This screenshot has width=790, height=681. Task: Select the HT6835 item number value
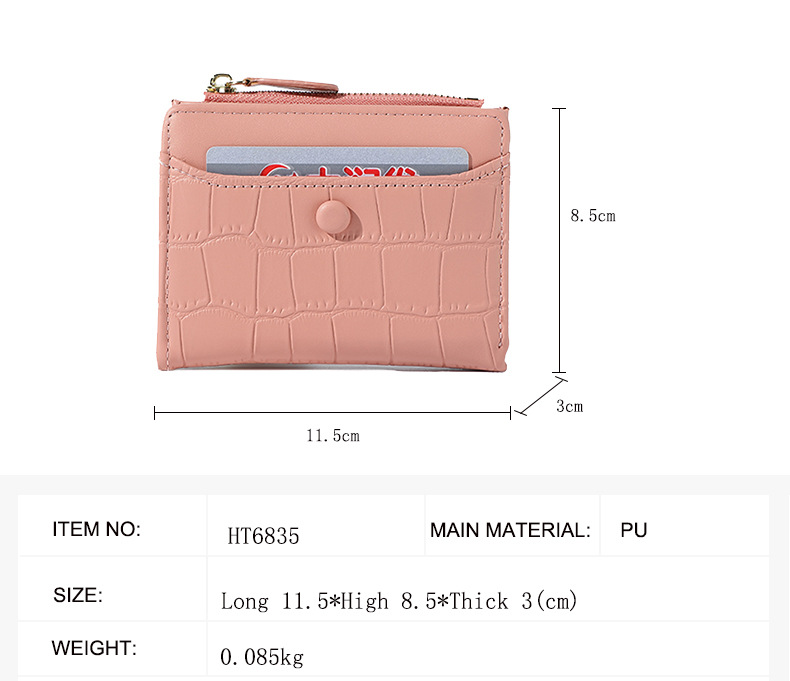(x=263, y=536)
